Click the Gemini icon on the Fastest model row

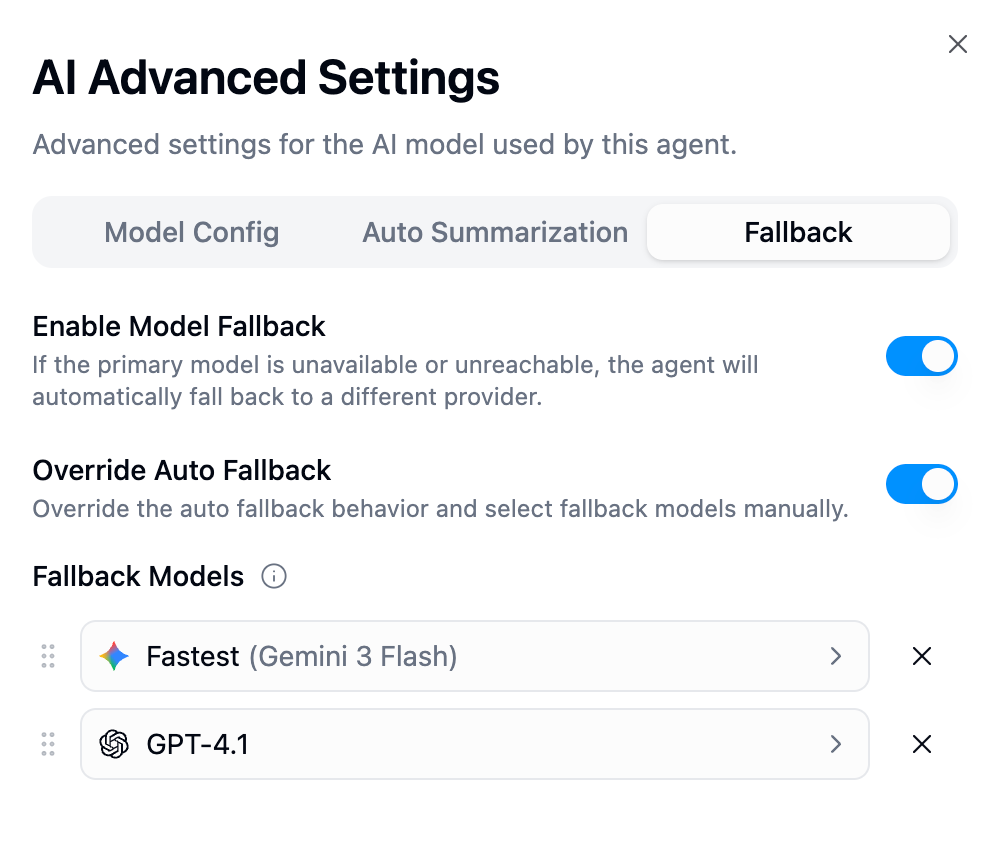[x=114, y=657]
